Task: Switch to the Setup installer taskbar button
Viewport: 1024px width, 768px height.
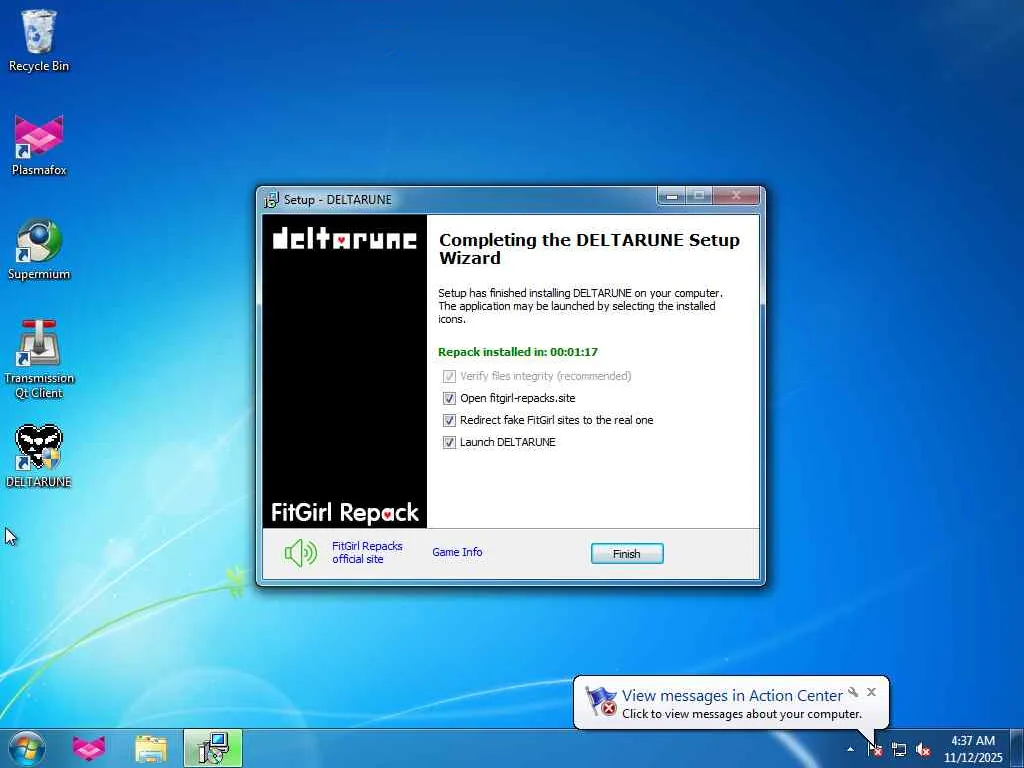Action: click(x=213, y=749)
